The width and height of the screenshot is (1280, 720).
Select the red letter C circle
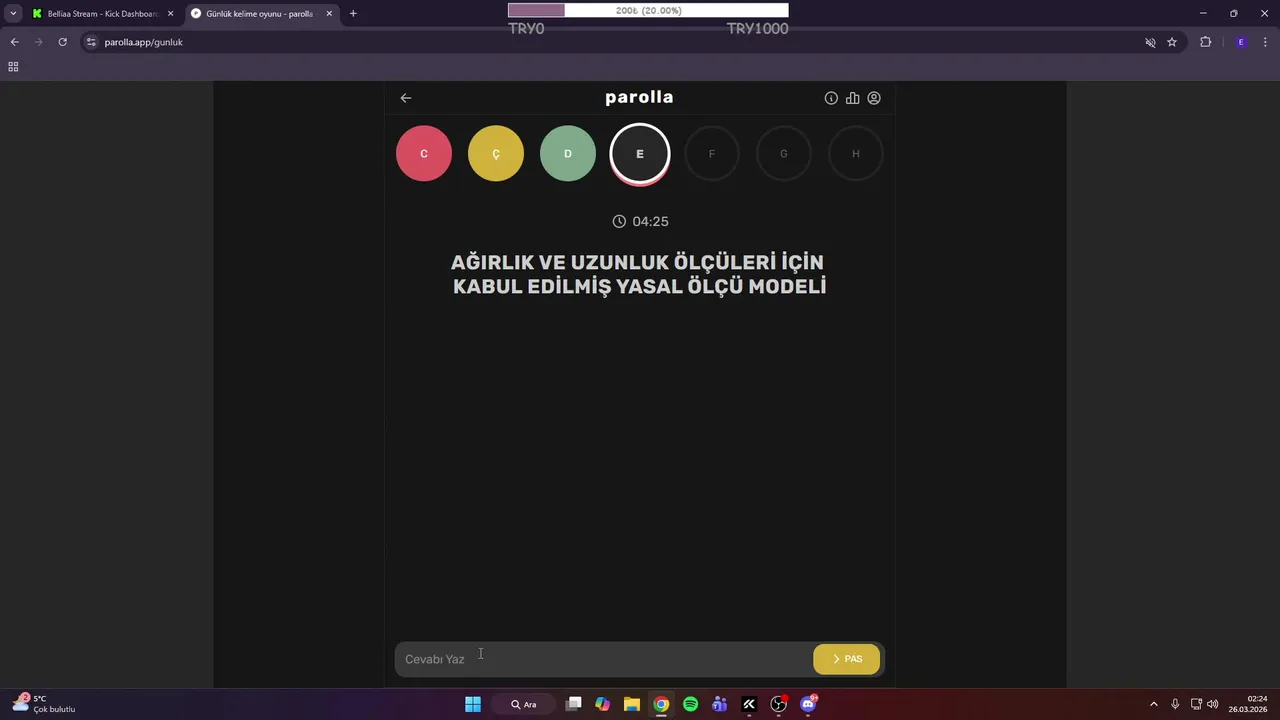tap(424, 154)
